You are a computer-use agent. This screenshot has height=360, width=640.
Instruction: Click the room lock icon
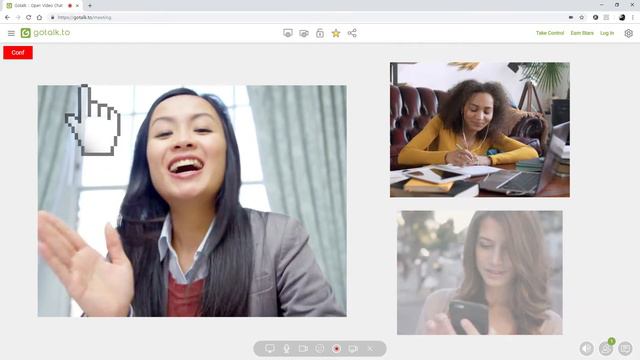pos(320,33)
